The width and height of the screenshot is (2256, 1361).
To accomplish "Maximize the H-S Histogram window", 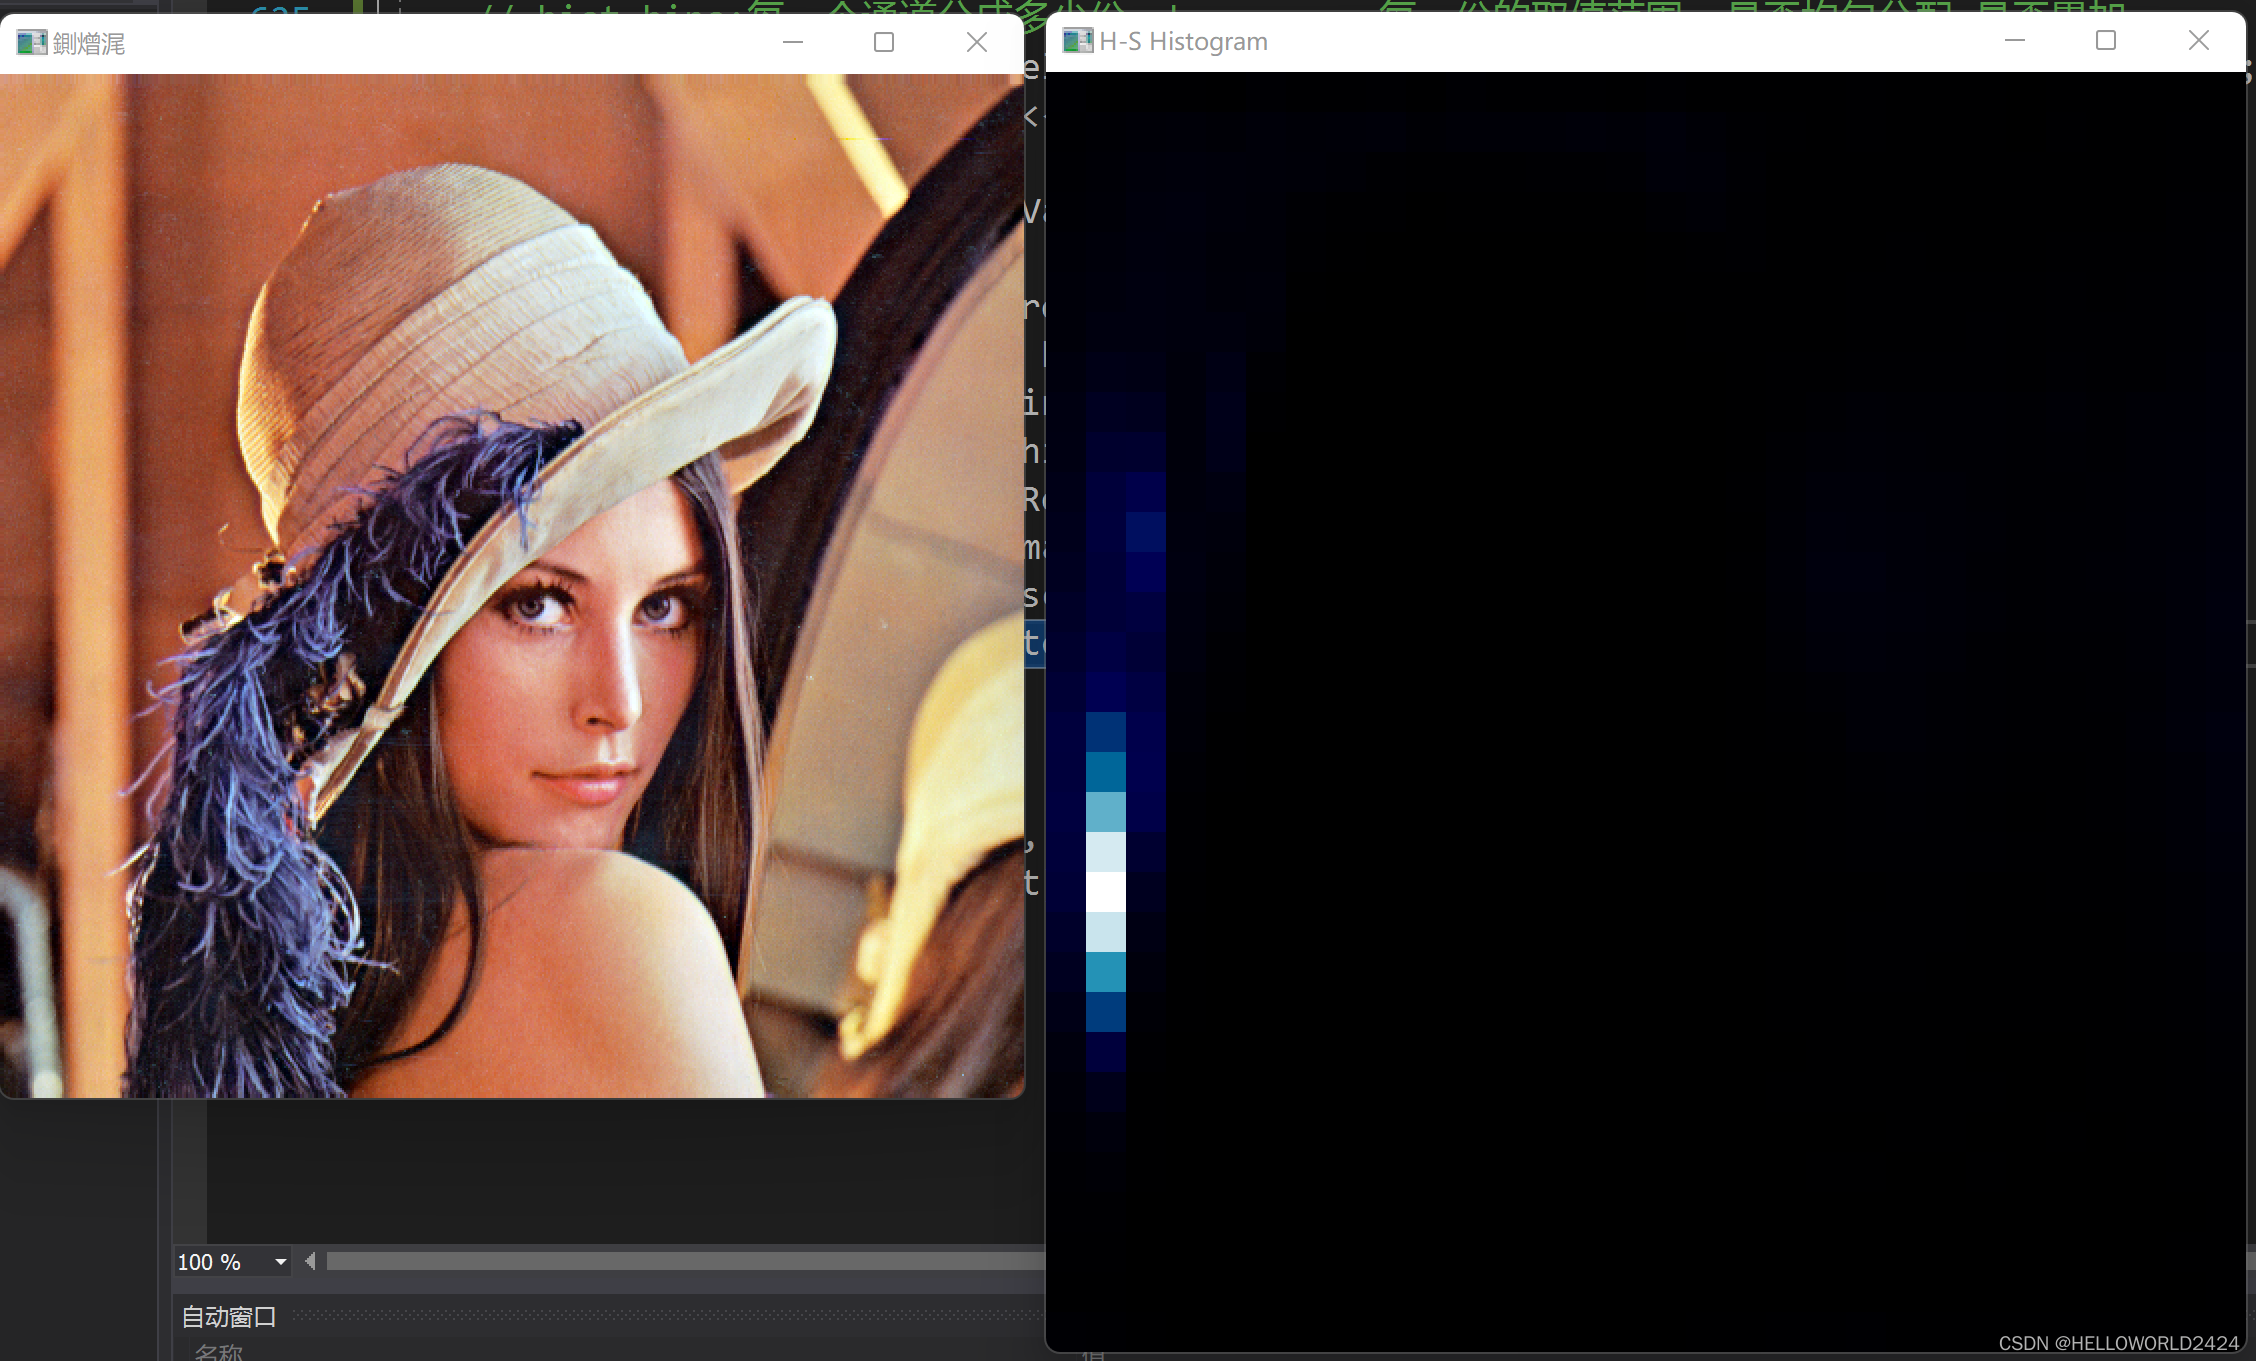I will click(x=2106, y=41).
